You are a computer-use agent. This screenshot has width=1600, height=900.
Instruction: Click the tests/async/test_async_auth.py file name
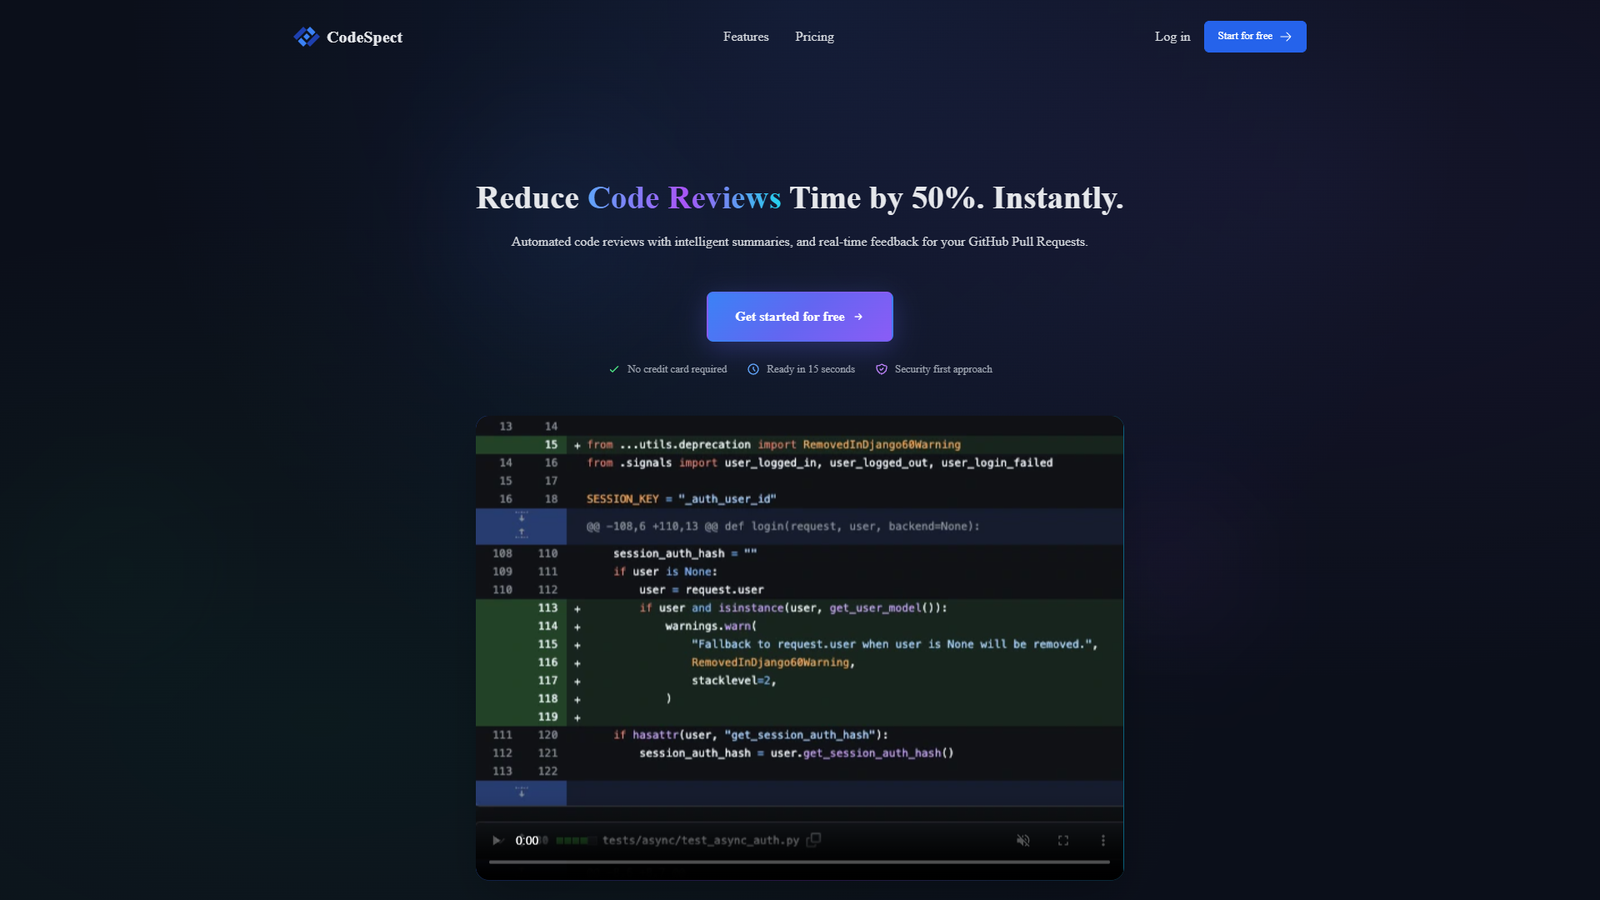[x=701, y=840]
